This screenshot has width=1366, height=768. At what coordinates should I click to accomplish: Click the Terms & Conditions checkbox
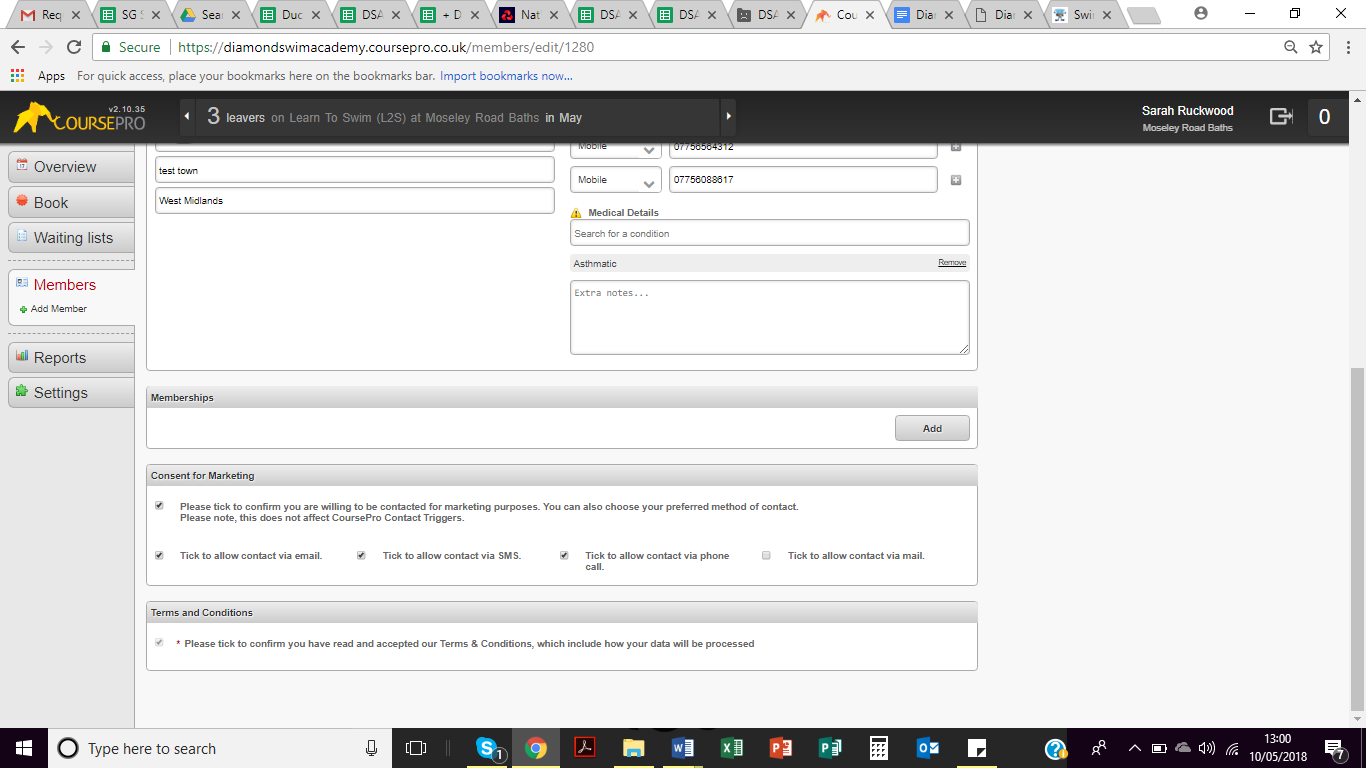pos(159,643)
